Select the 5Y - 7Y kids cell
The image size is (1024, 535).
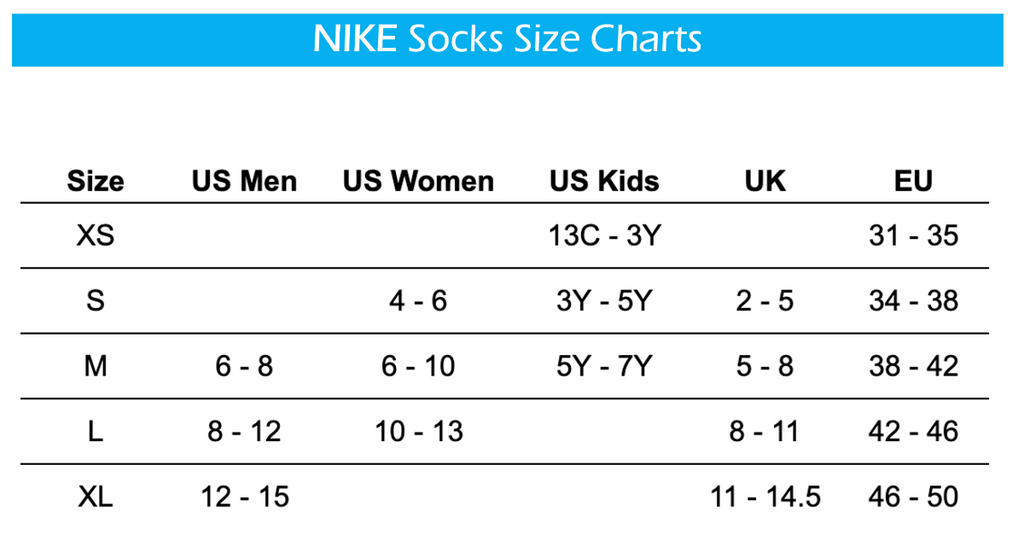click(604, 366)
